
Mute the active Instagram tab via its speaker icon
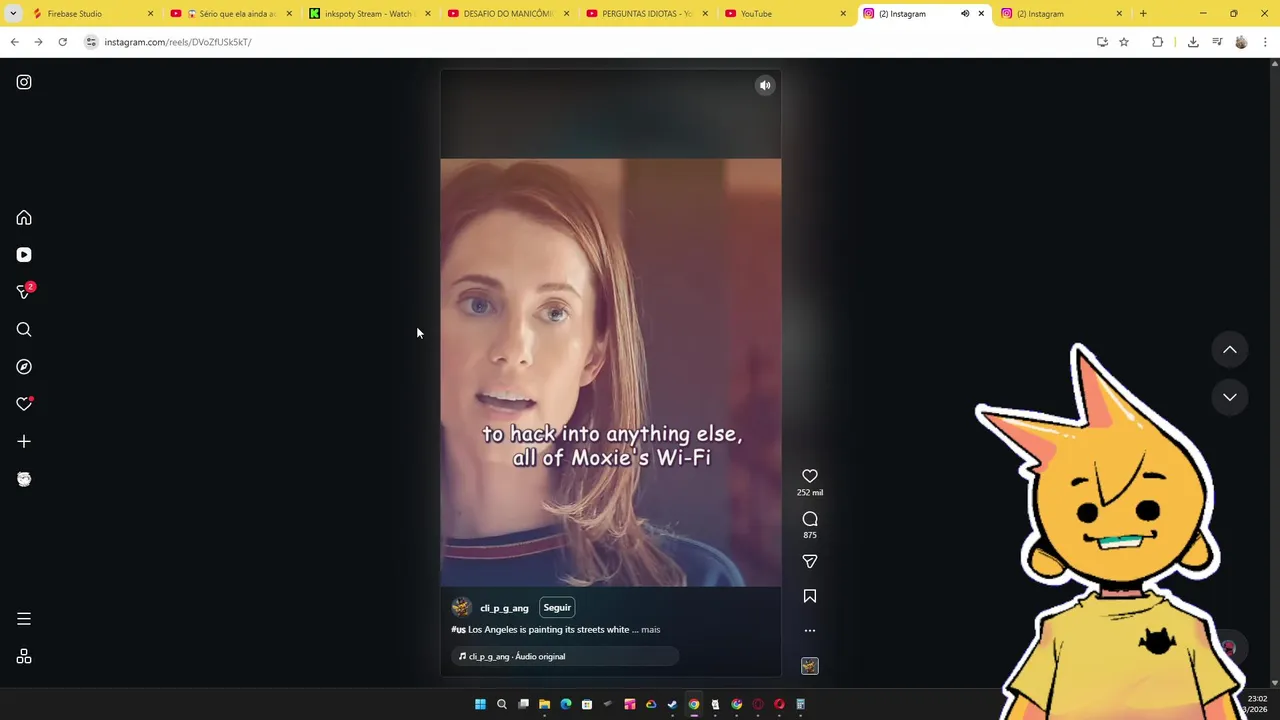[965, 14]
